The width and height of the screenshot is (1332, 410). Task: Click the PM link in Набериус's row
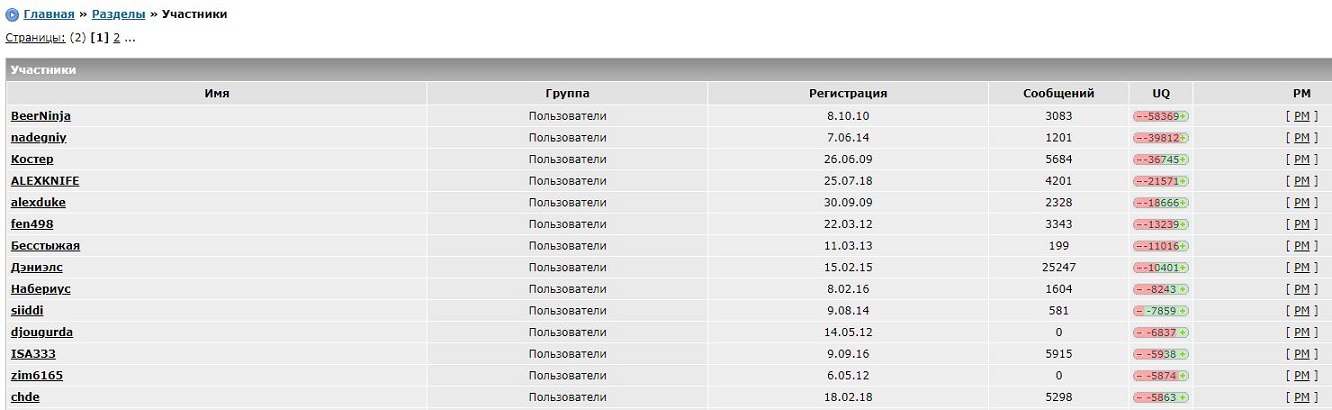[x=1301, y=289]
